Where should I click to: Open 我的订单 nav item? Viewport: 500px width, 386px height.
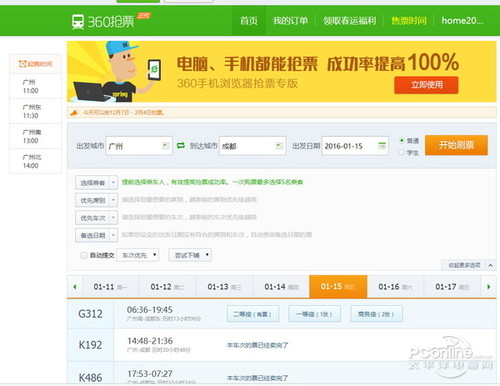(290, 21)
